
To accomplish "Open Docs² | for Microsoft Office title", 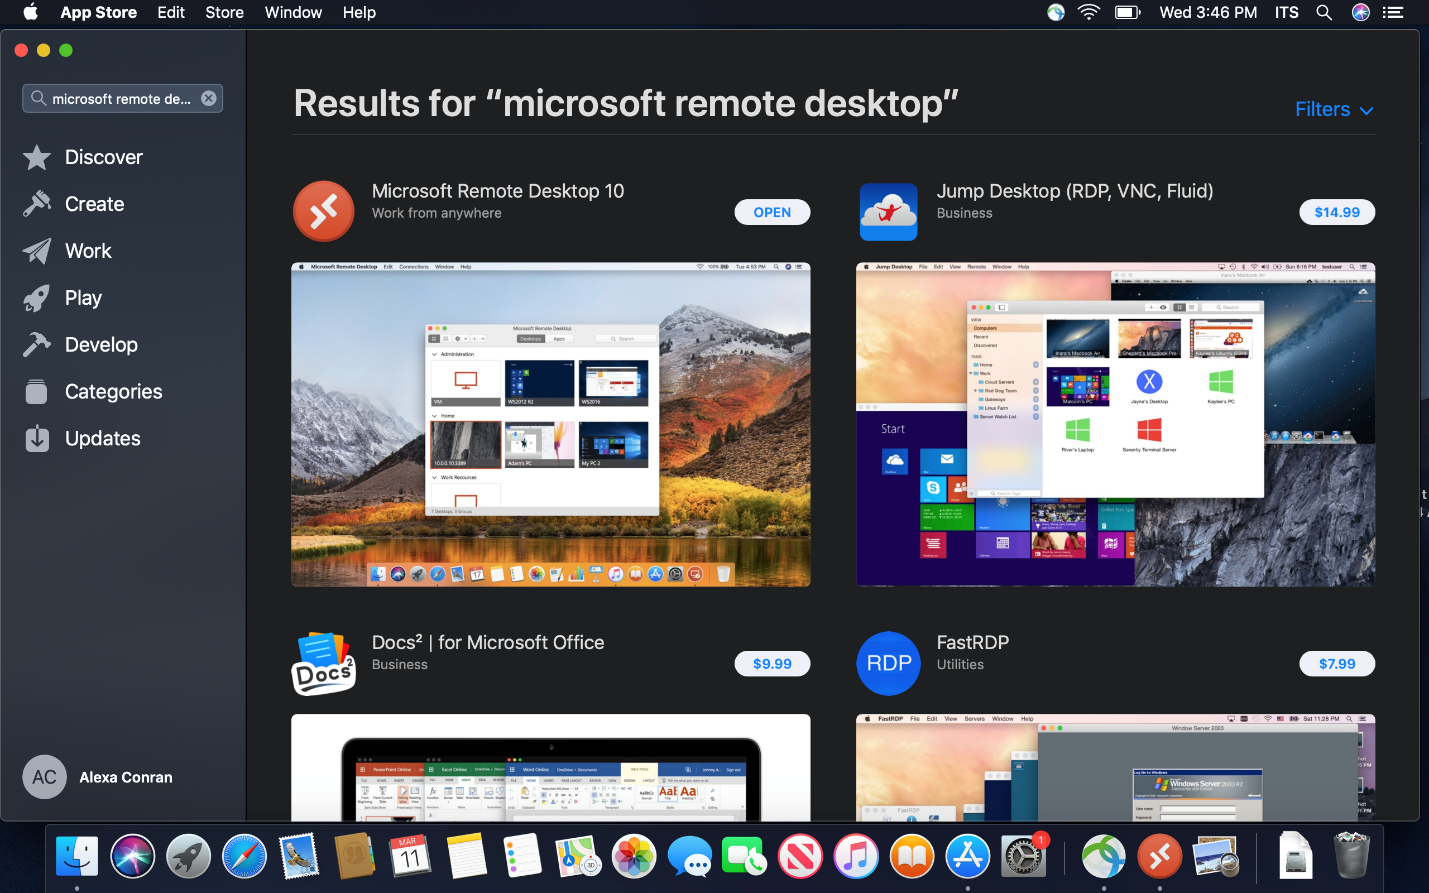I will click(488, 642).
